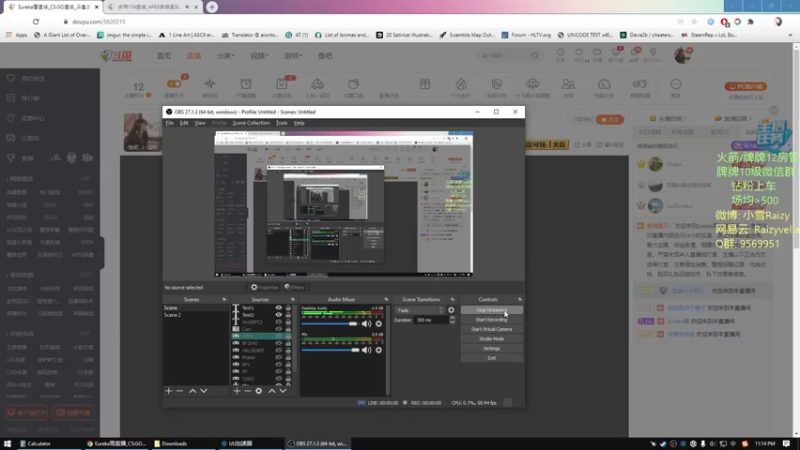Toggle lock on VALORANT source
Image resolution: width=800 pixels, height=450 pixels.
pos(288,351)
